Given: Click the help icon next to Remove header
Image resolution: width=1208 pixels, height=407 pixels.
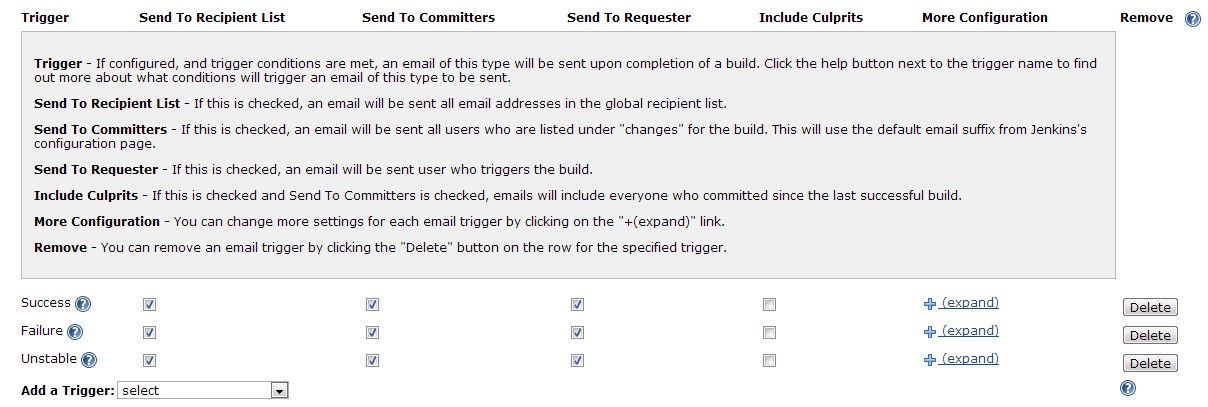Looking at the screenshot, I should click(x=1192, y=19).
